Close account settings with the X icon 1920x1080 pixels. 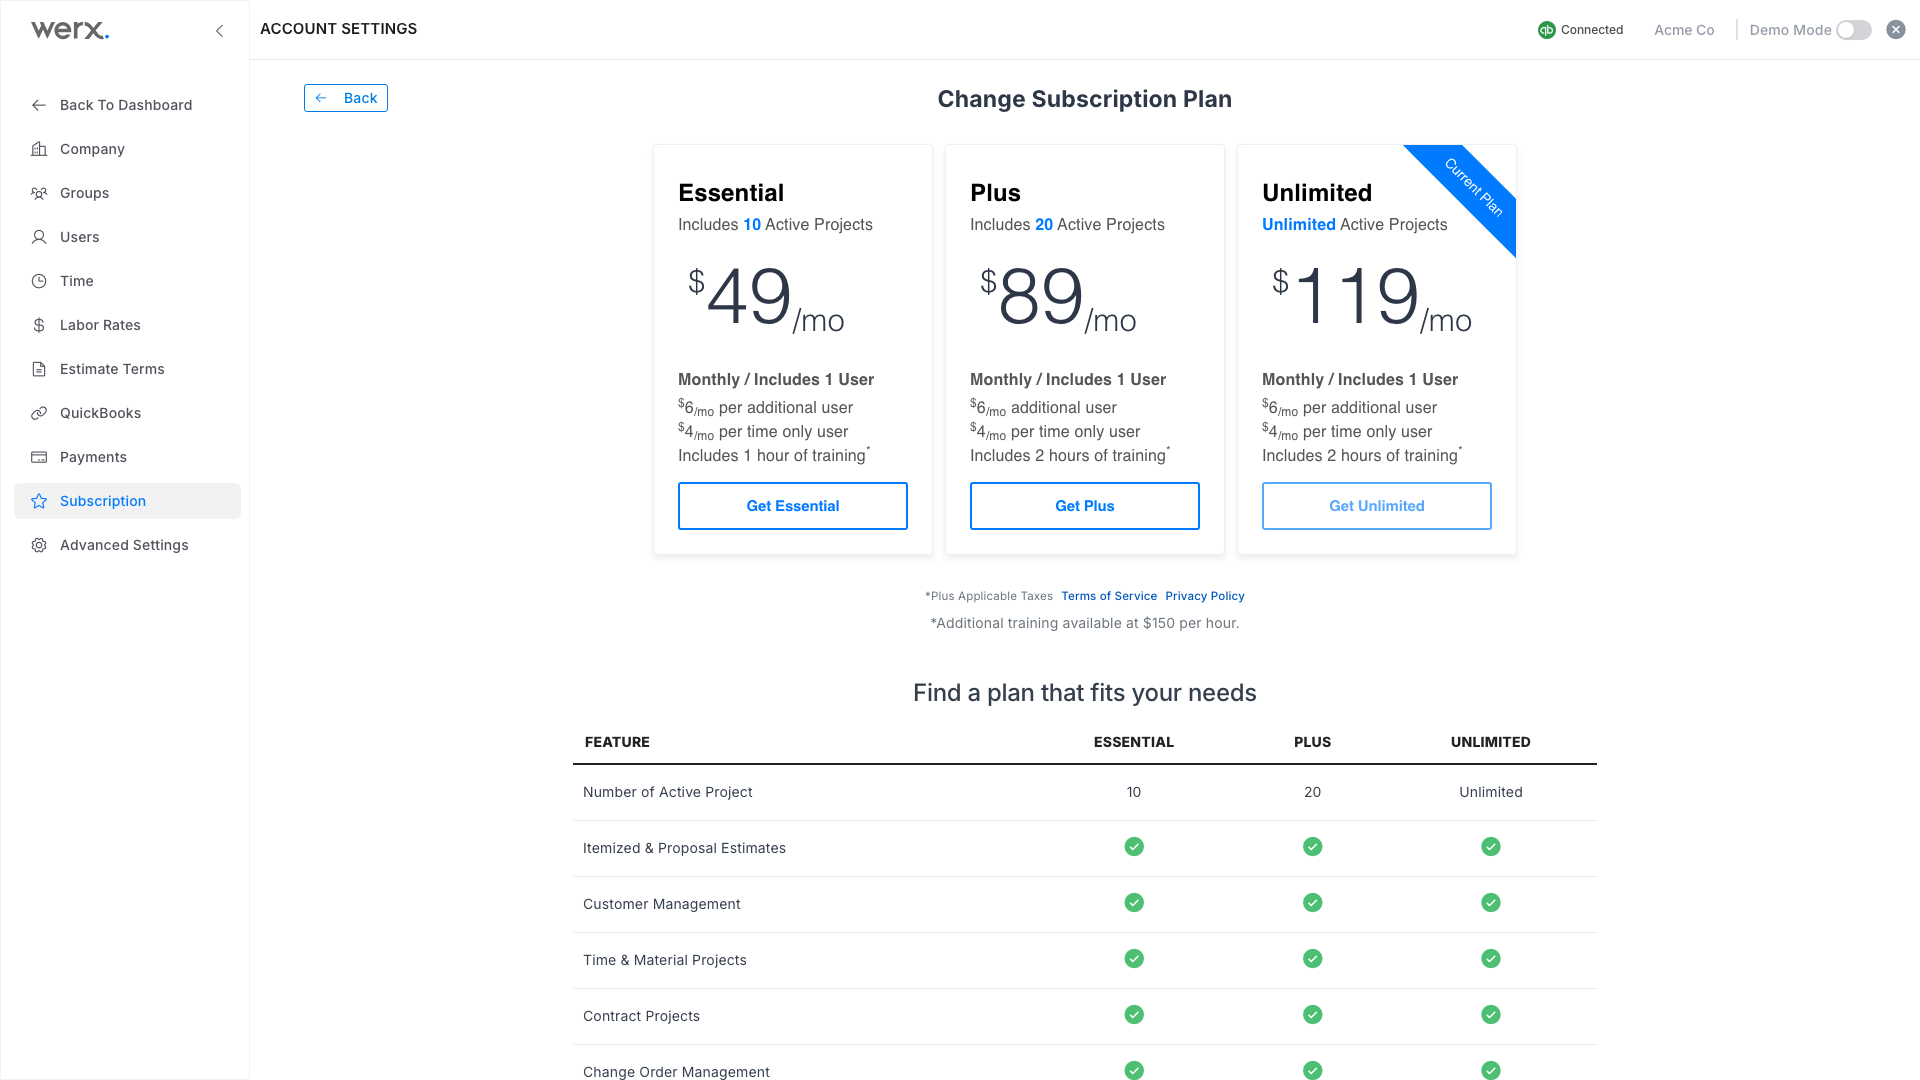click(x=1896, y=30)
